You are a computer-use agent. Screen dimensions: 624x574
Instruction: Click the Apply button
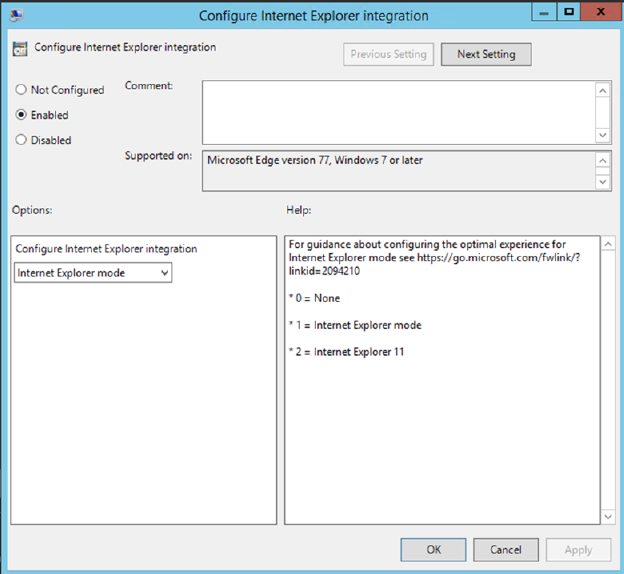pos(578,550)
